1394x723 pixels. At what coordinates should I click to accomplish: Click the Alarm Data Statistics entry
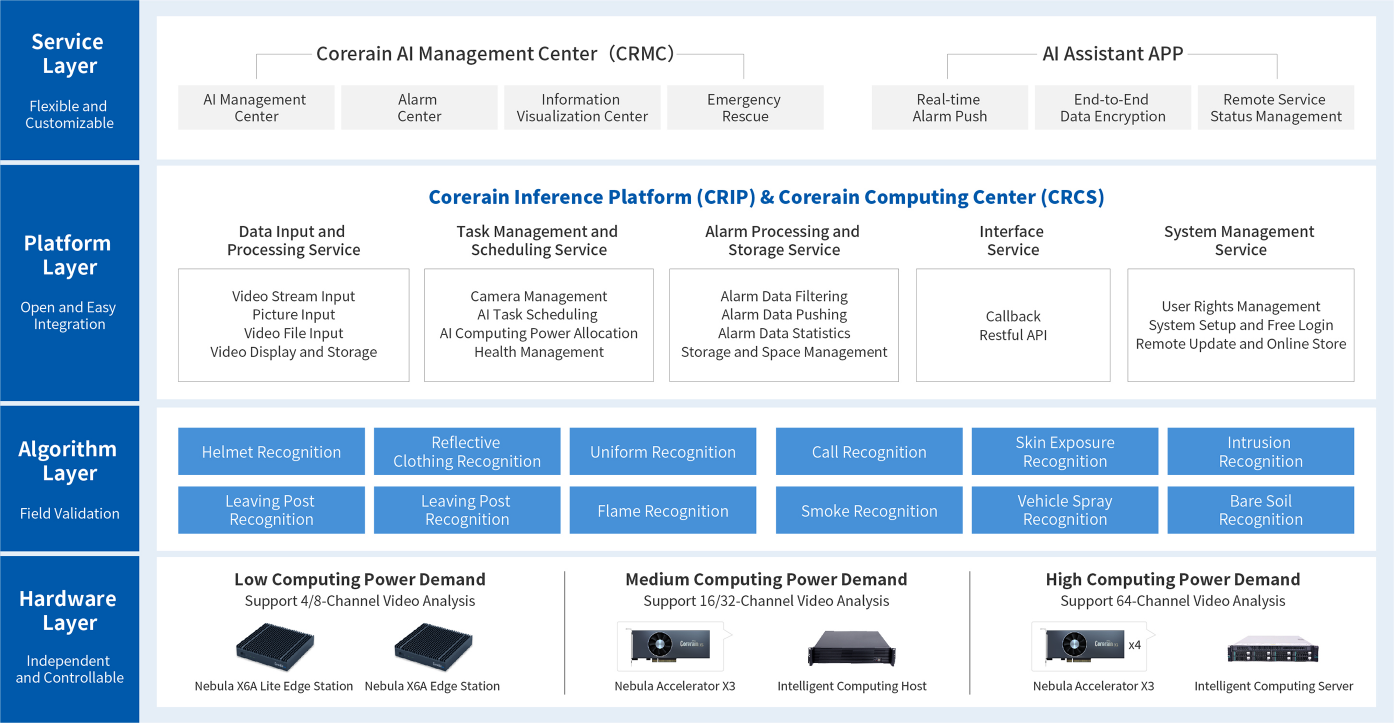pos(783,333)
